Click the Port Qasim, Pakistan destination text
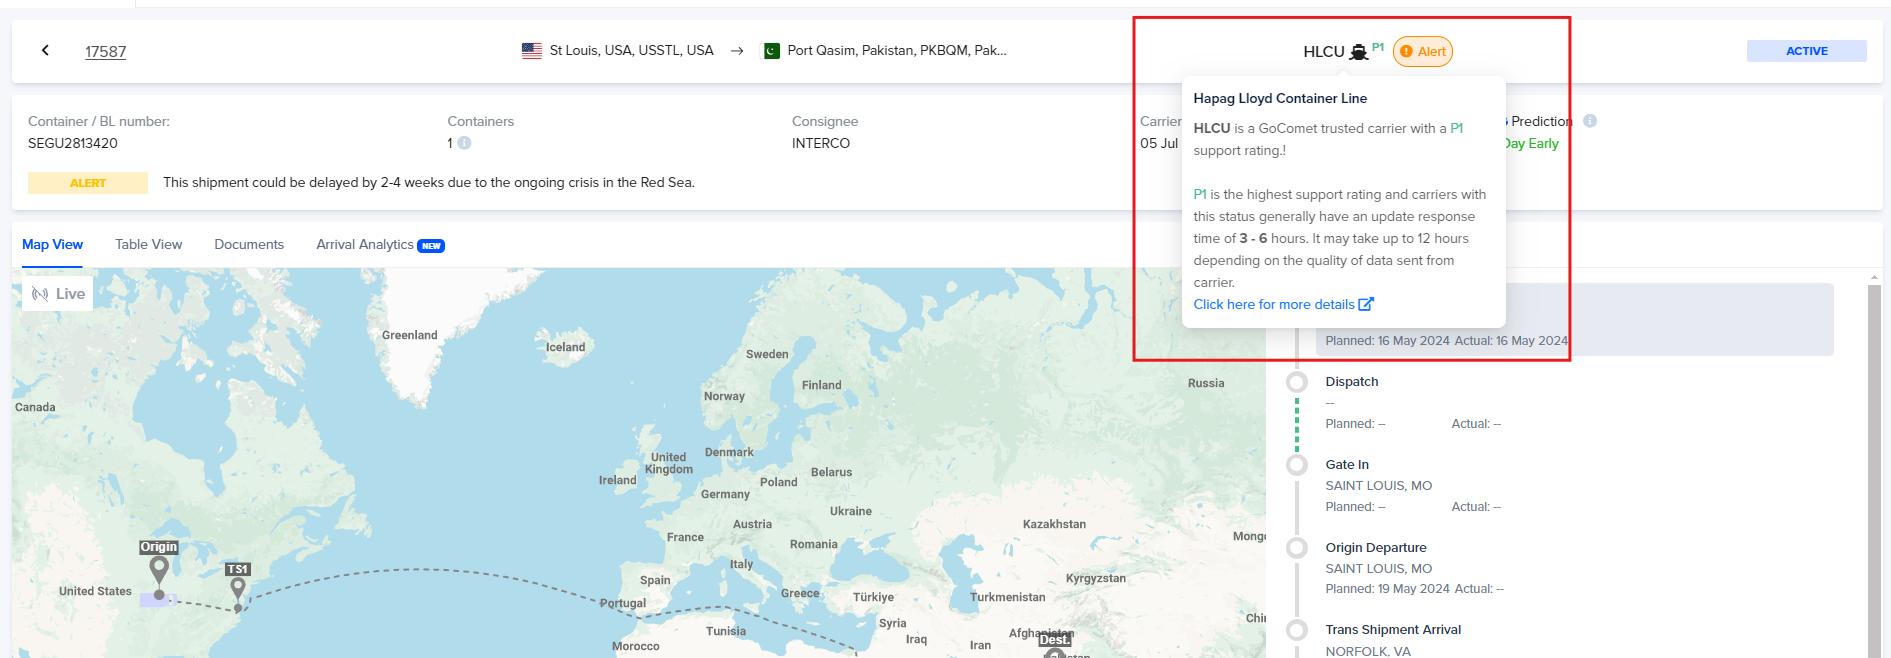This screenshot has width=1891, height=658. pyautogui.click(x=897, y=50)
